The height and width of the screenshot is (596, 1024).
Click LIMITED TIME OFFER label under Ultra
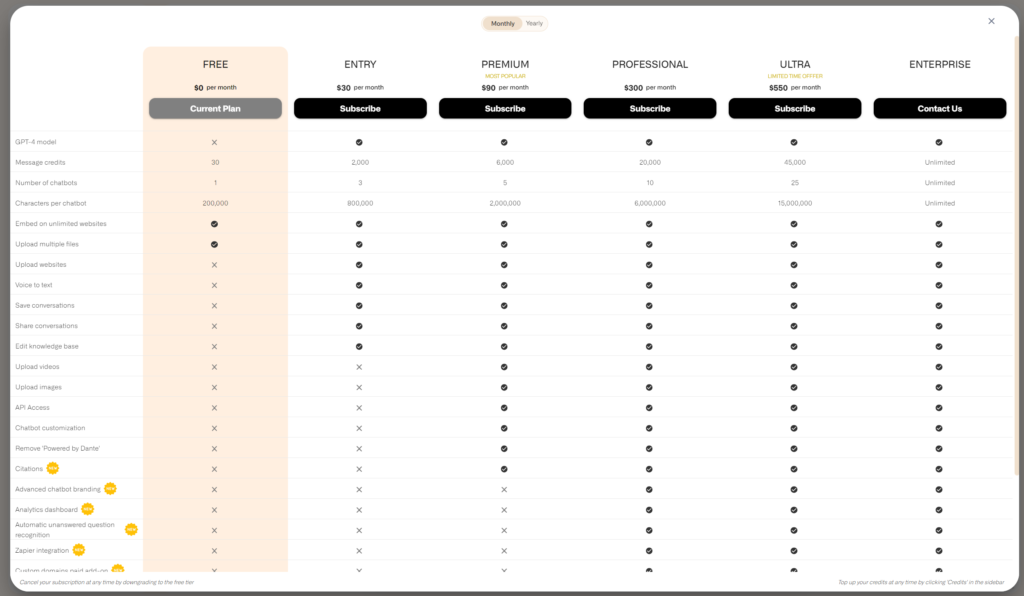pos(795,76)
